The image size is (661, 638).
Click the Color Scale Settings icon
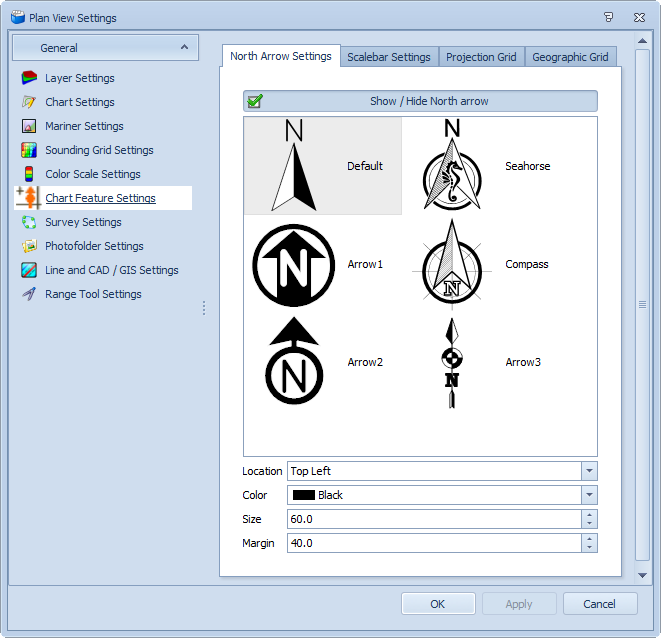(x=29, y=174)
